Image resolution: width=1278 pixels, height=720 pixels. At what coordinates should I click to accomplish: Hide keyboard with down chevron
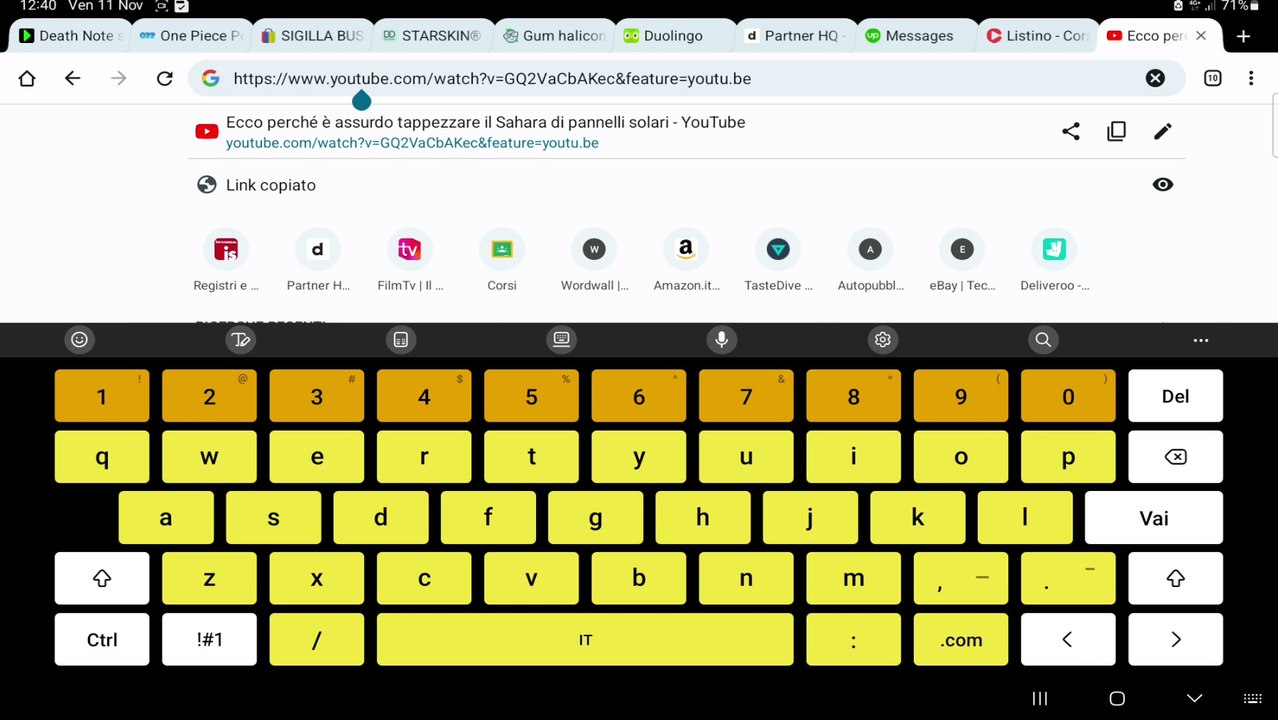coord(1194,698)
